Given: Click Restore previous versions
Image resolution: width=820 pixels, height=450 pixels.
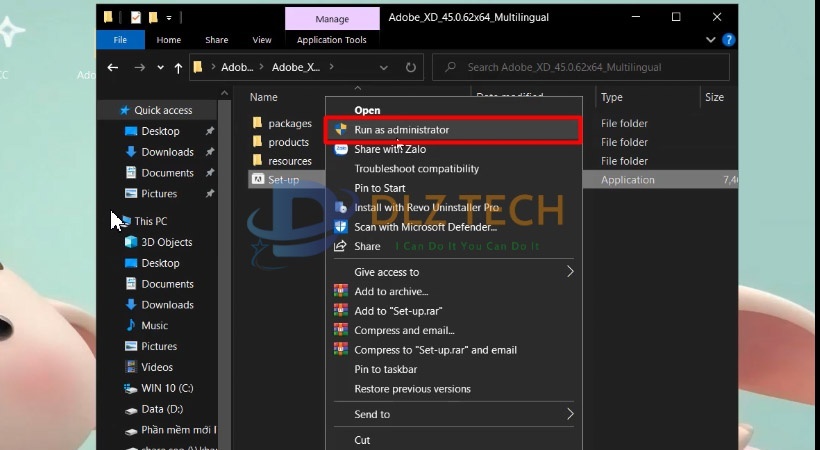Looking at the screenshot, I should pos(413,389).
